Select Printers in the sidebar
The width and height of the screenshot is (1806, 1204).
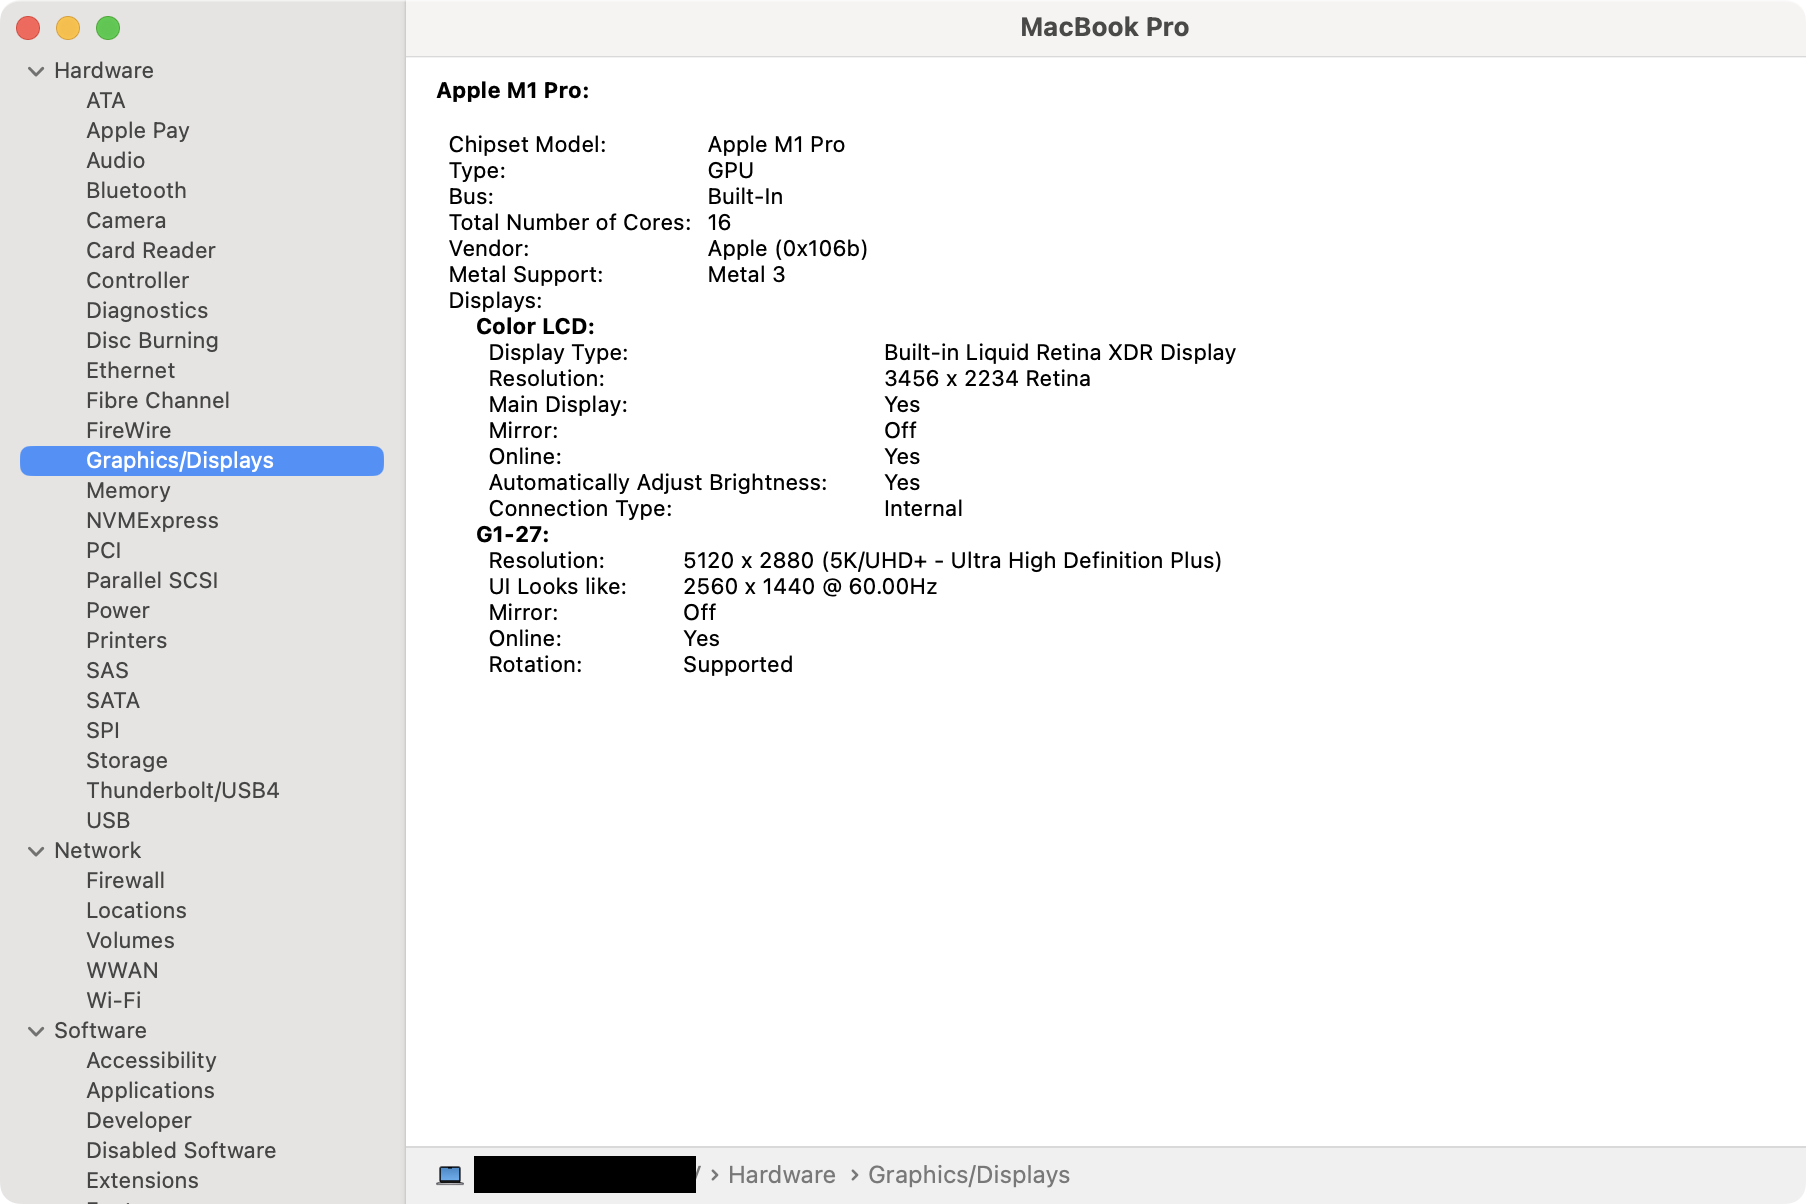127,641
